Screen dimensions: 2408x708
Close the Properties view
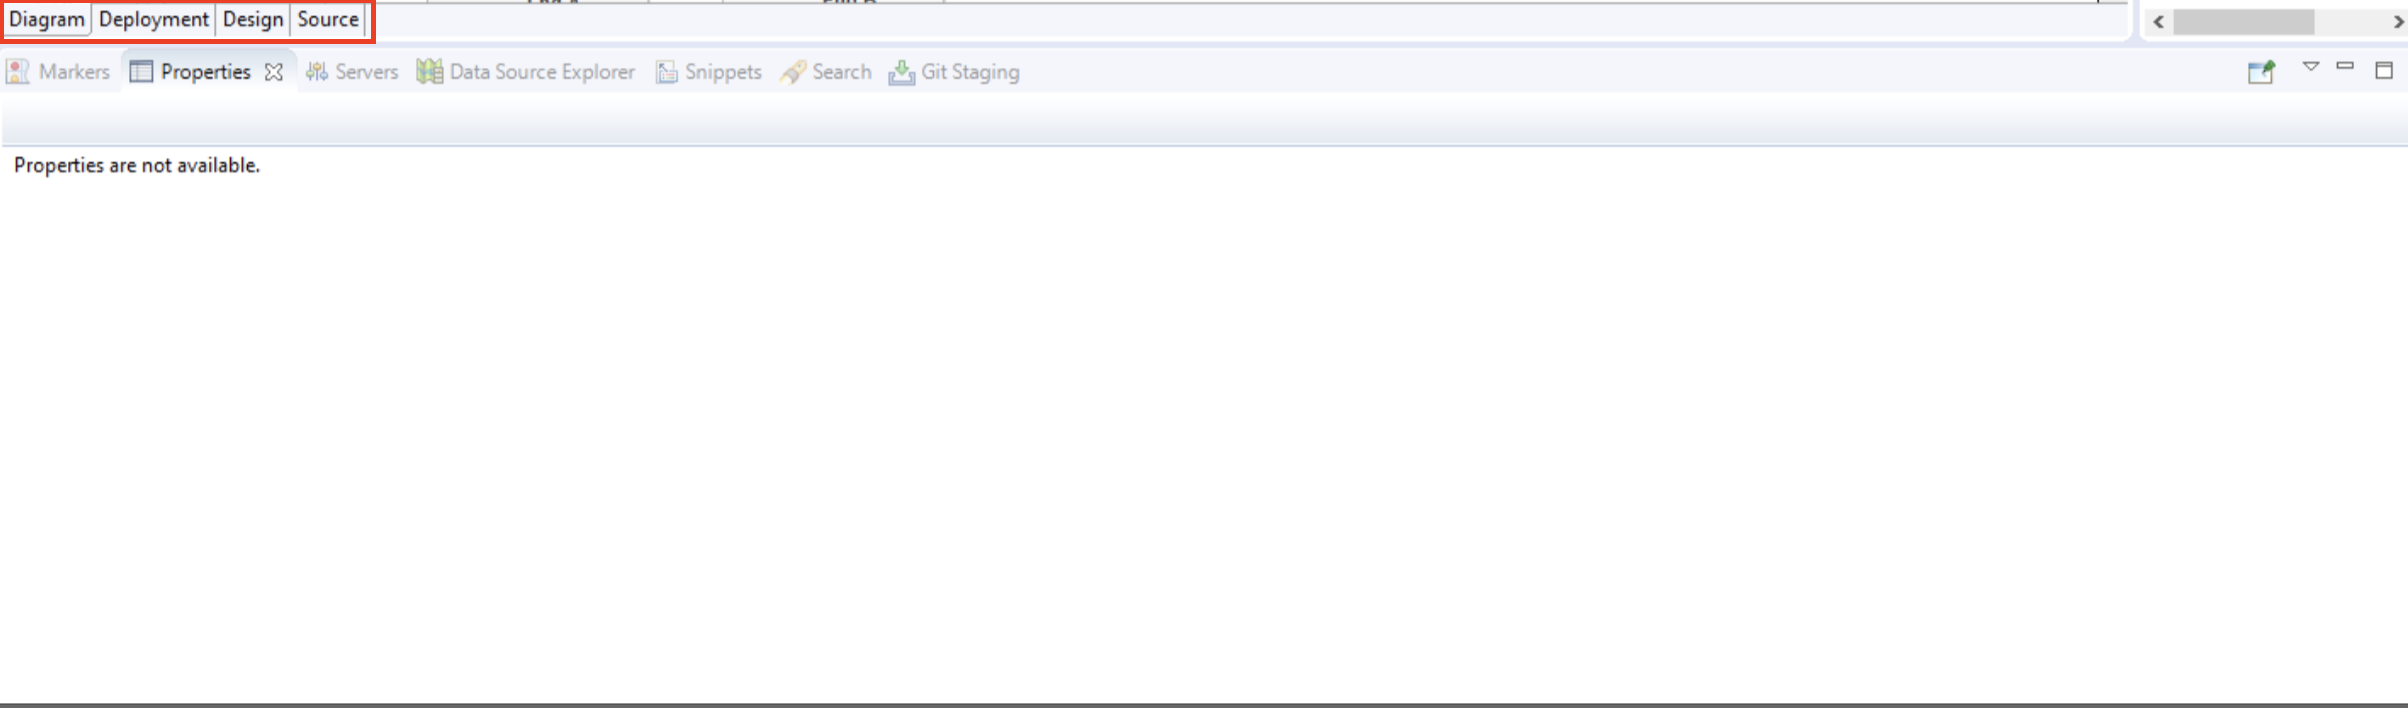[x=274, y=72]
